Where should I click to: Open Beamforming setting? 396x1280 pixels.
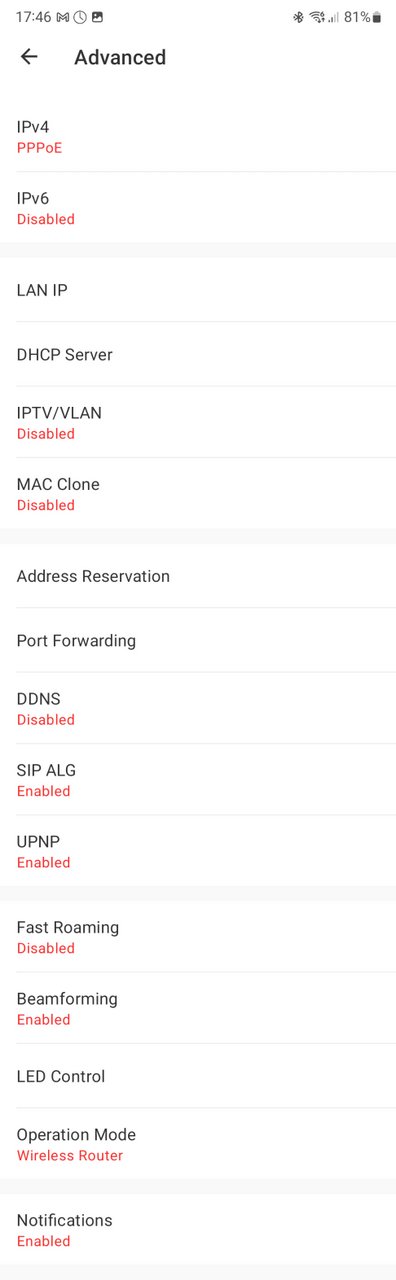pos(198,1007)
